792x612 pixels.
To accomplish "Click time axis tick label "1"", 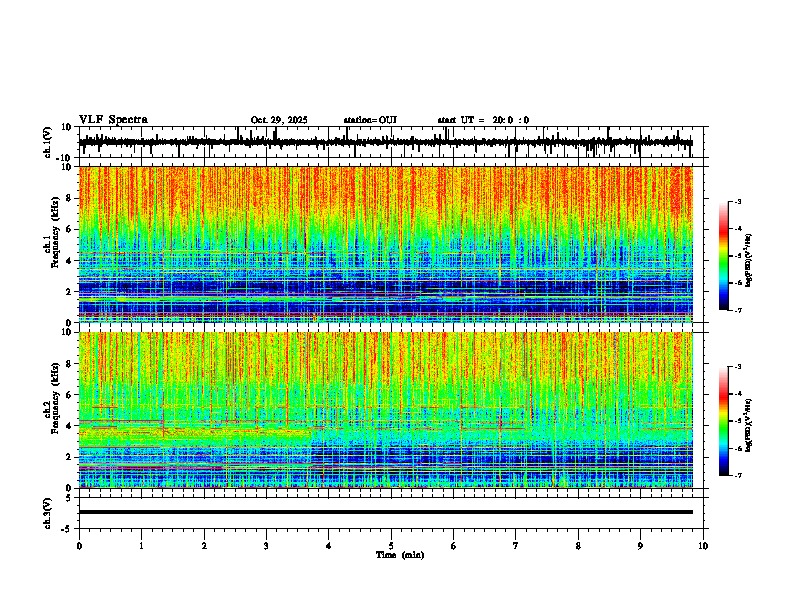I will 141,546.
